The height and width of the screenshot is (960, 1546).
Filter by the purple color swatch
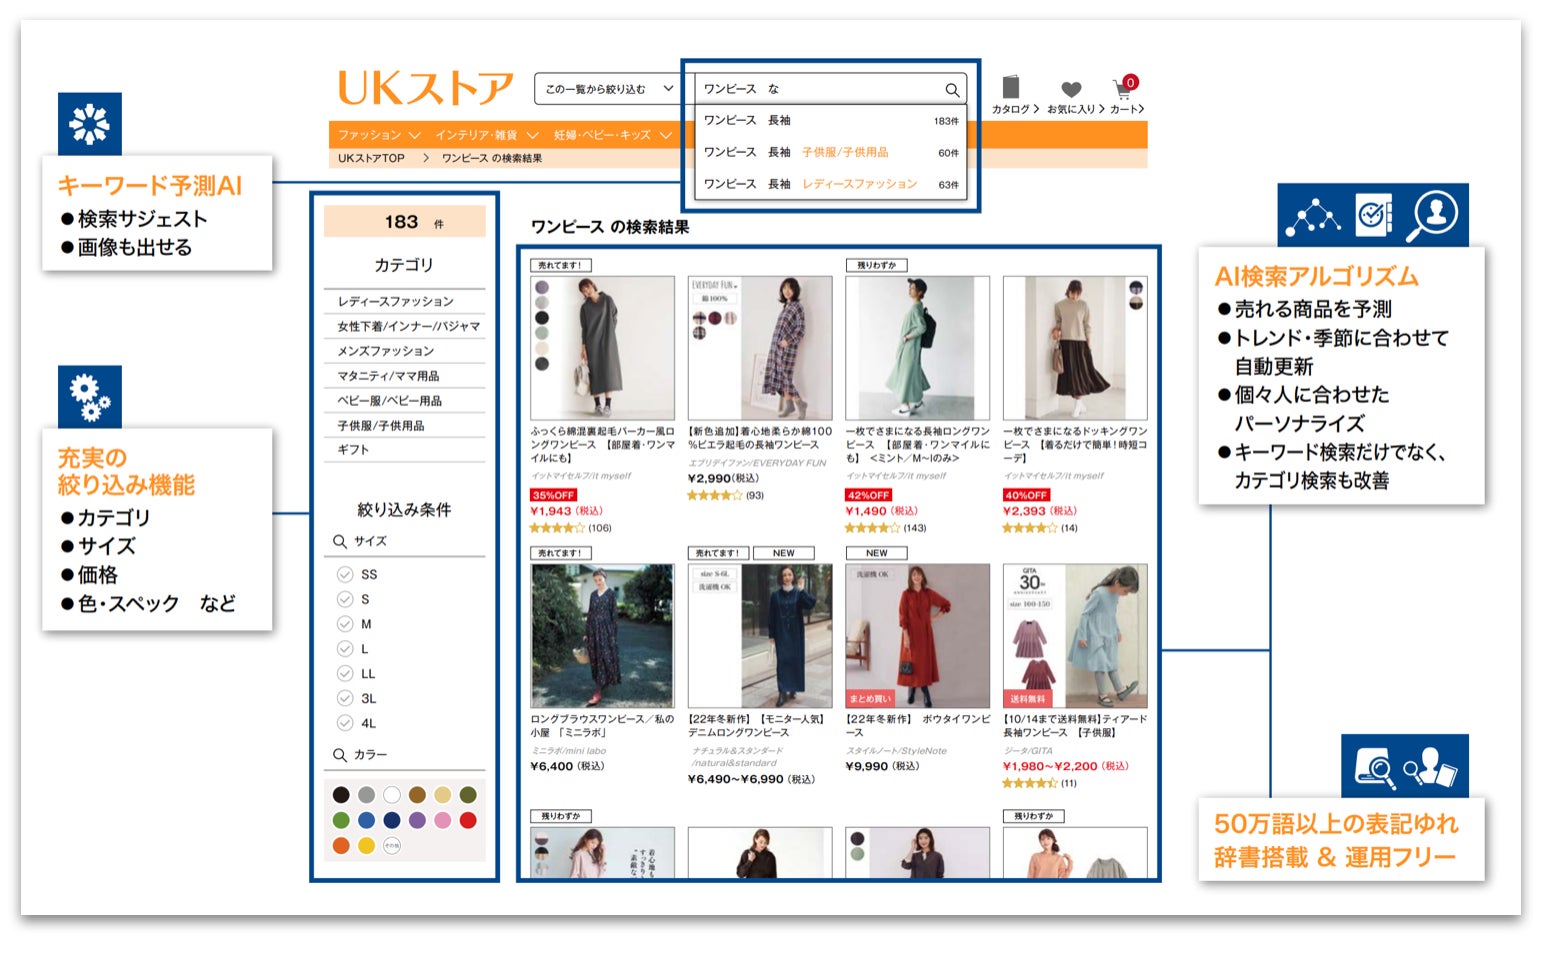click(417, 820)
